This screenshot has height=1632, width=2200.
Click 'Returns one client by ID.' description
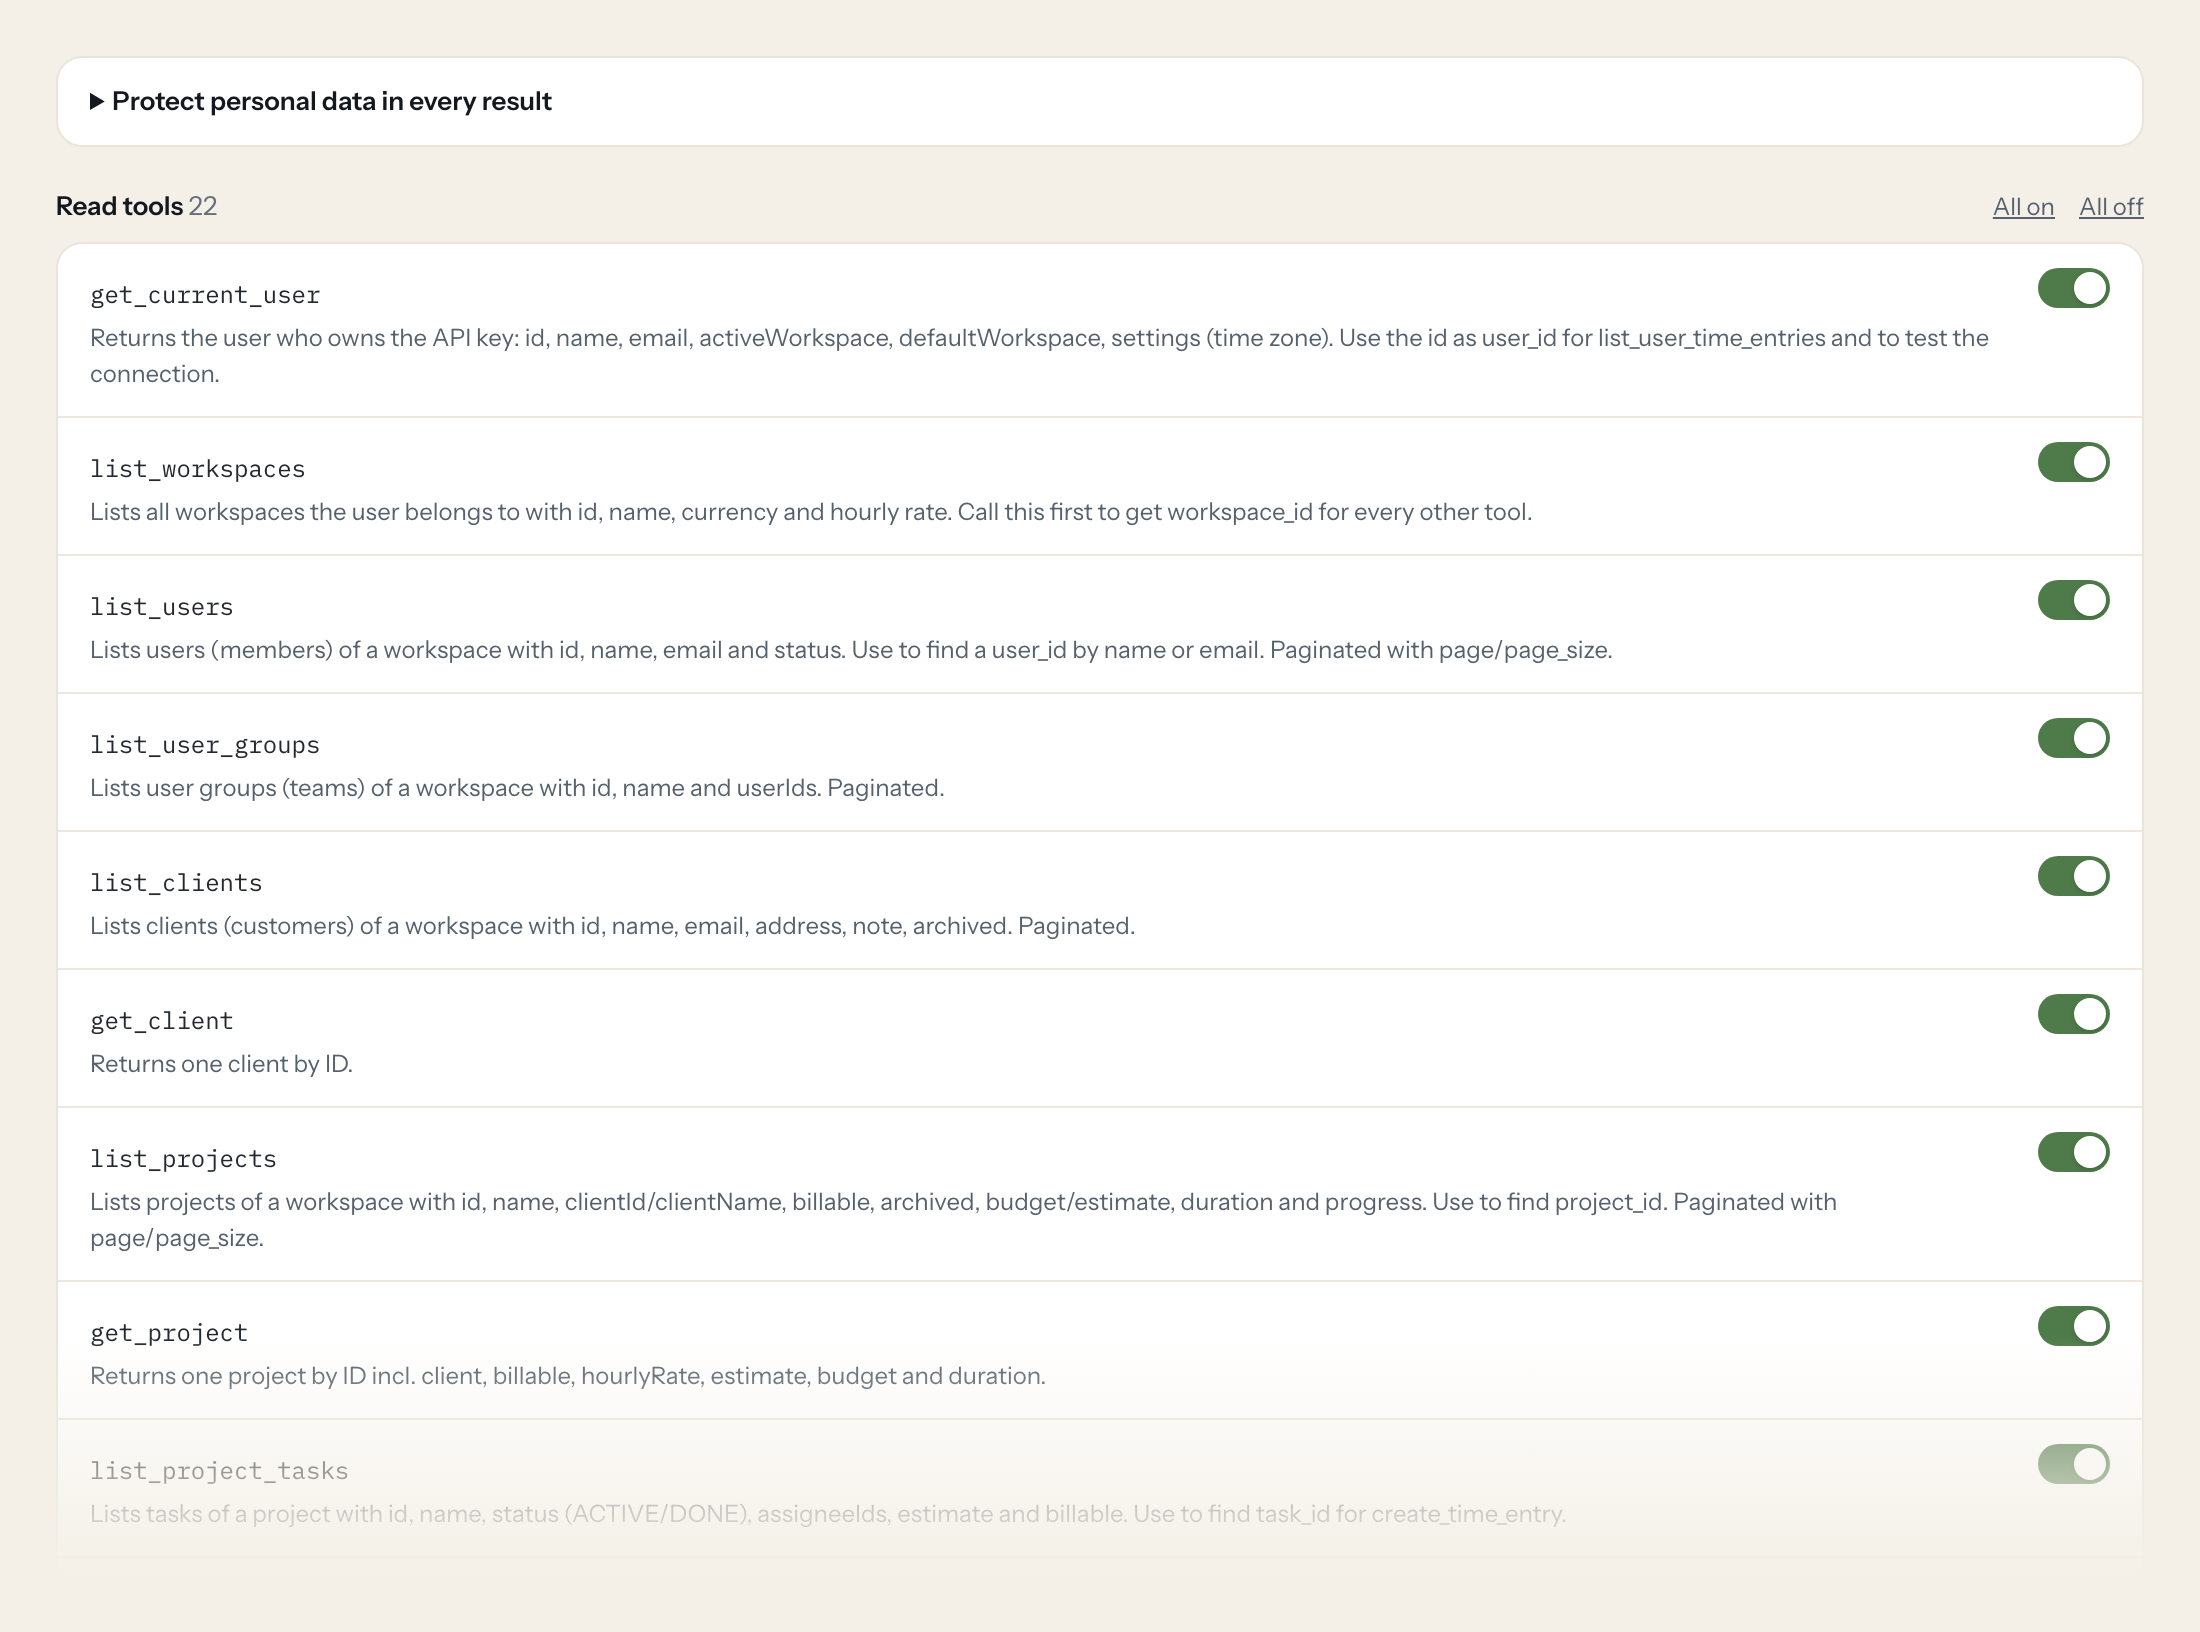[x=221, y=1064]
